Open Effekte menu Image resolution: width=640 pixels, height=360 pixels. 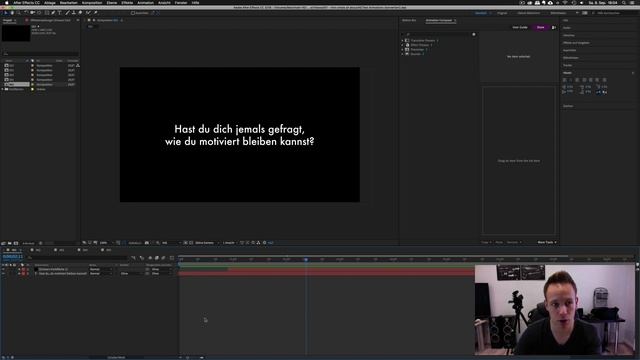tap(127, 2)
